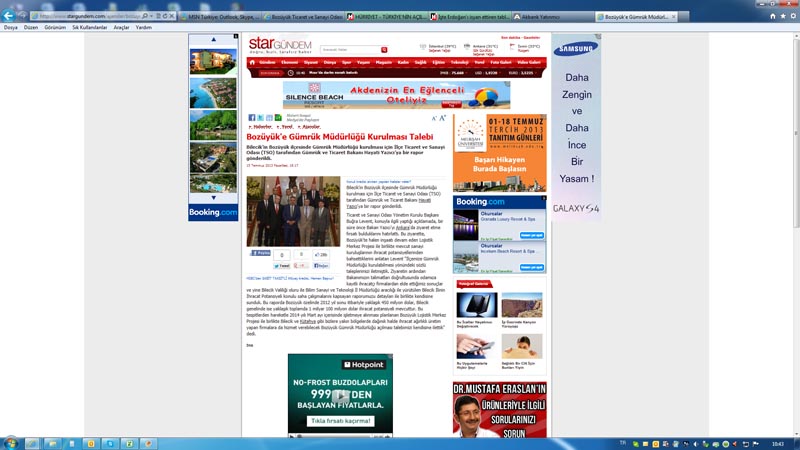The height and width of the screenshot is (450, 800).
Task: Decrease article font size icon
Action: (x=434, y=118)
